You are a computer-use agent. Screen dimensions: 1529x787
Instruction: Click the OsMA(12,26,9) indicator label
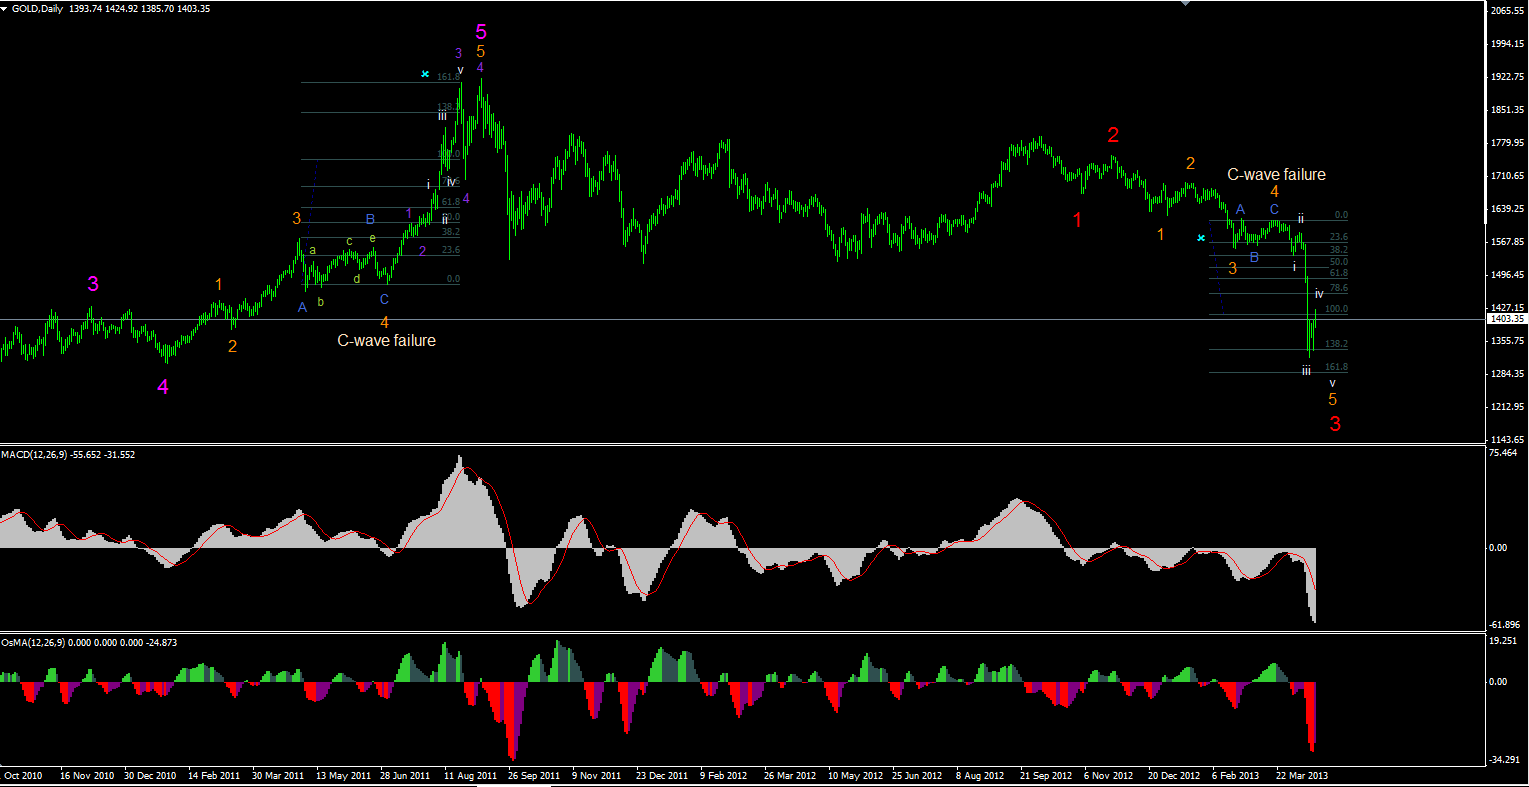[35, 642]
